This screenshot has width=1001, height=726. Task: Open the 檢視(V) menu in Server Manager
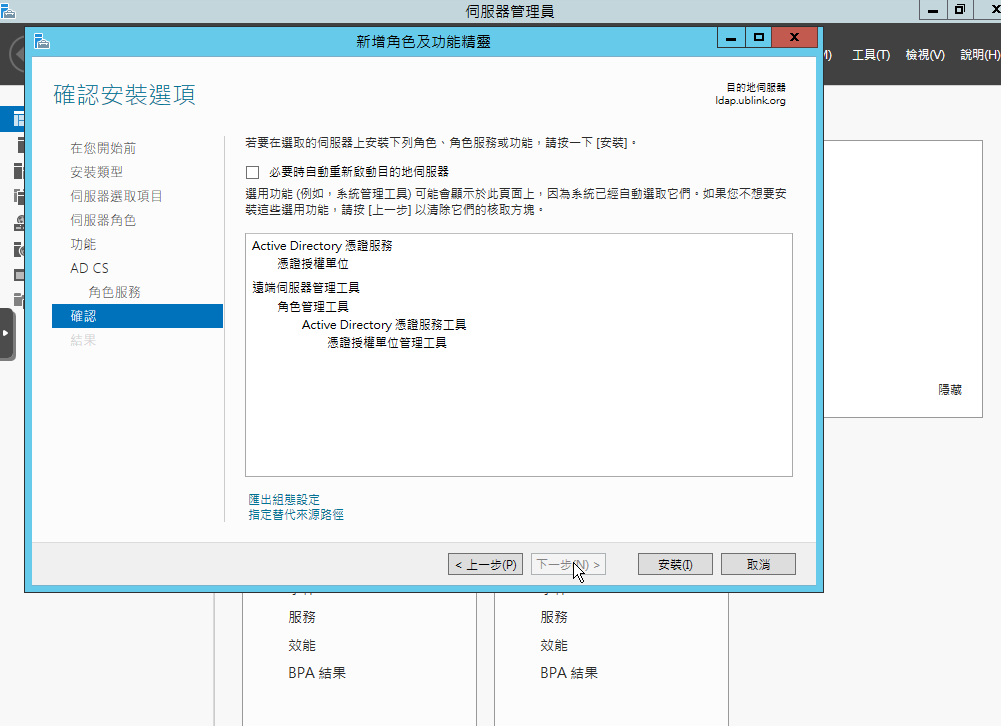924,55
